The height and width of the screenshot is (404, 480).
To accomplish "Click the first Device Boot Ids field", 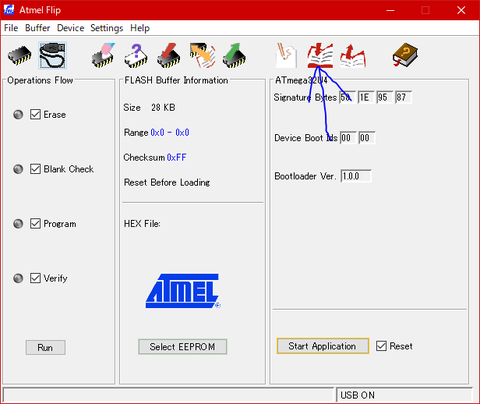I will point(348,138).
